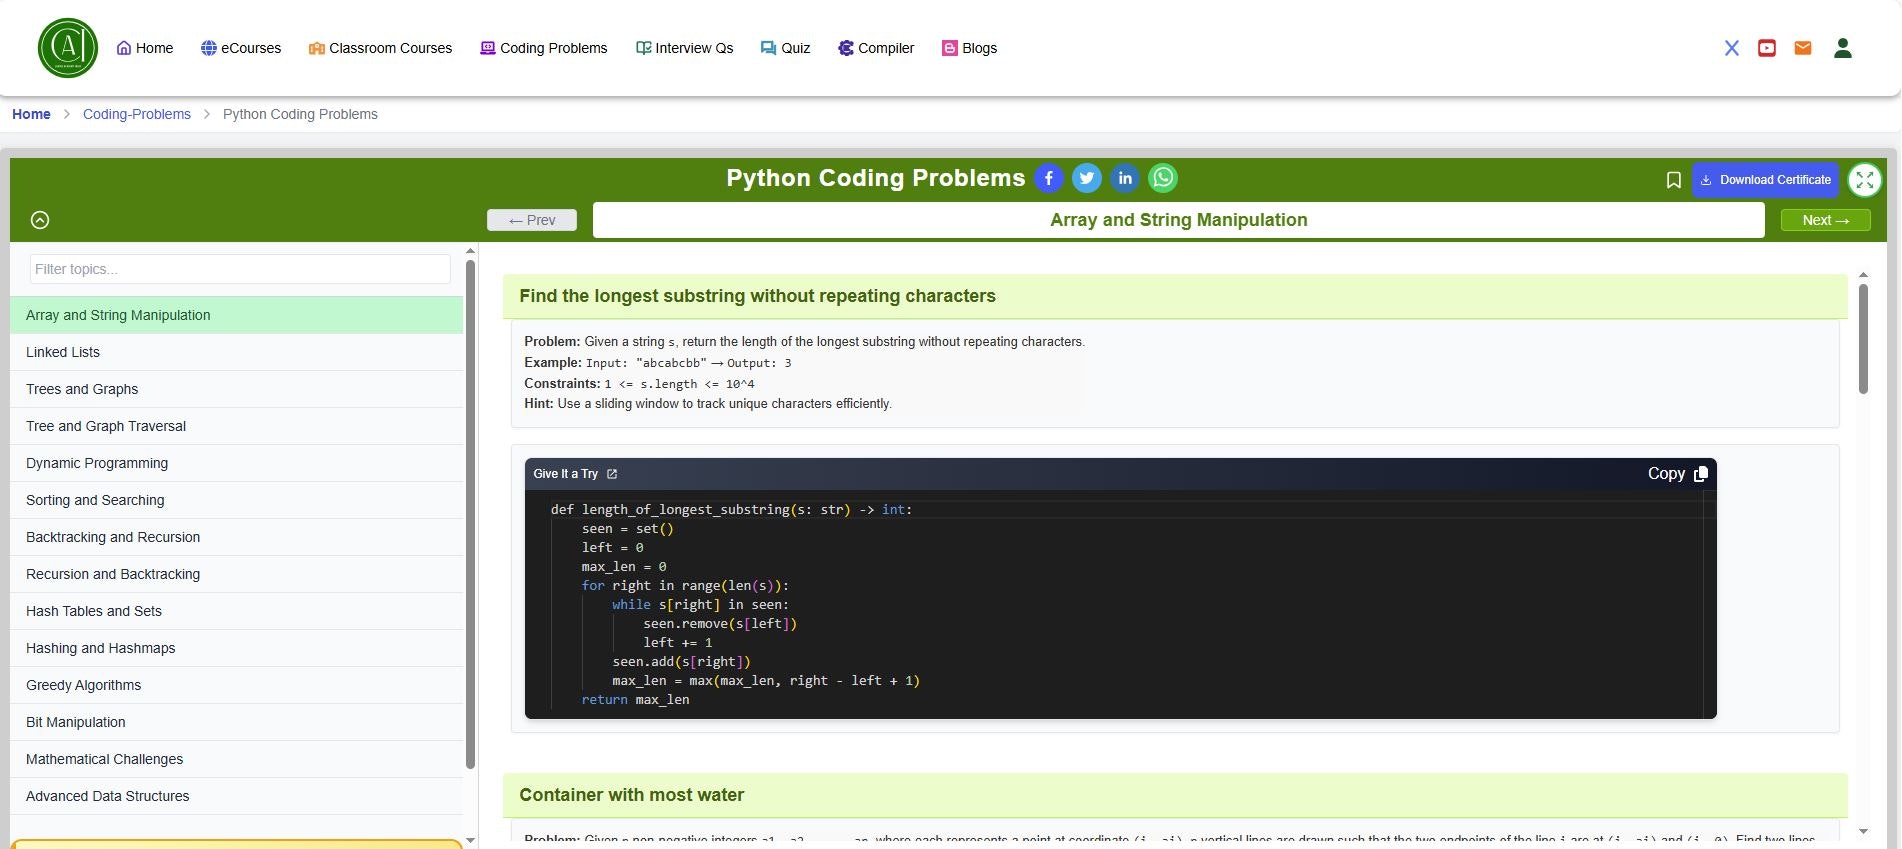Select Backtracking and Recursion topic
Image resolution: width=1902 pixels, height=849 pixels.
[x=236, y=537]
